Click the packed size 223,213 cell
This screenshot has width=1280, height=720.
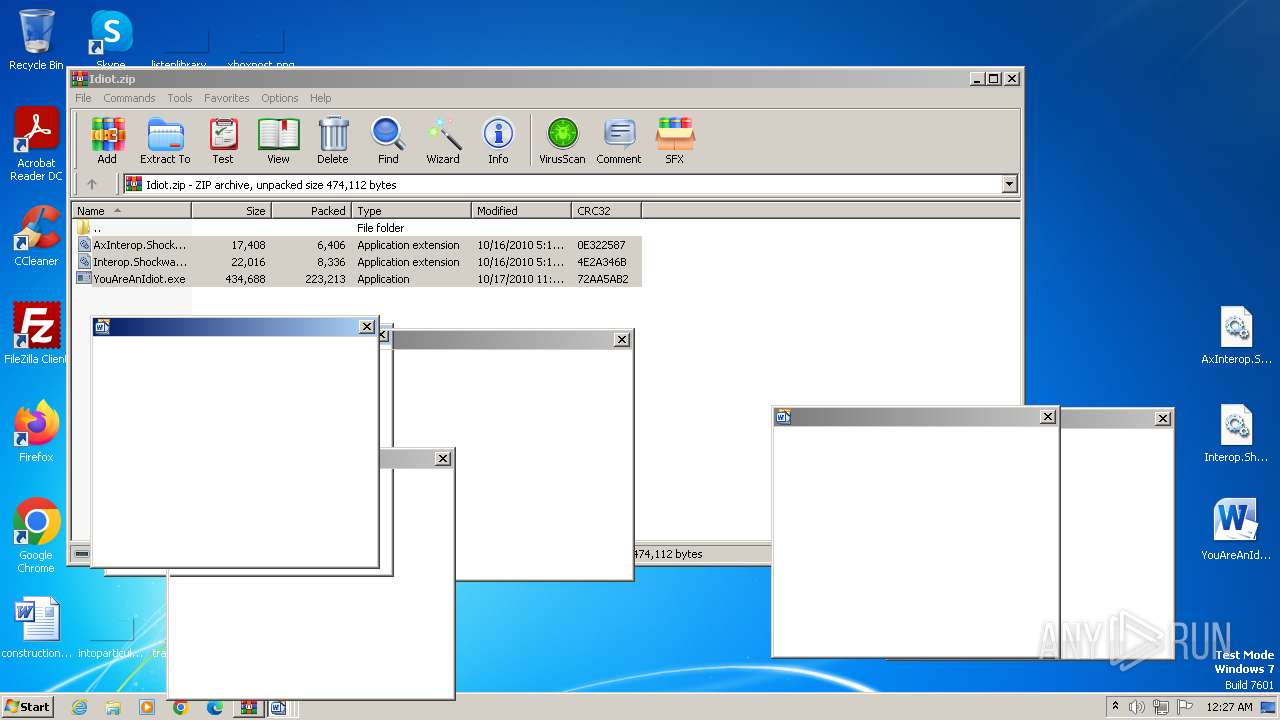coord(325,279)
